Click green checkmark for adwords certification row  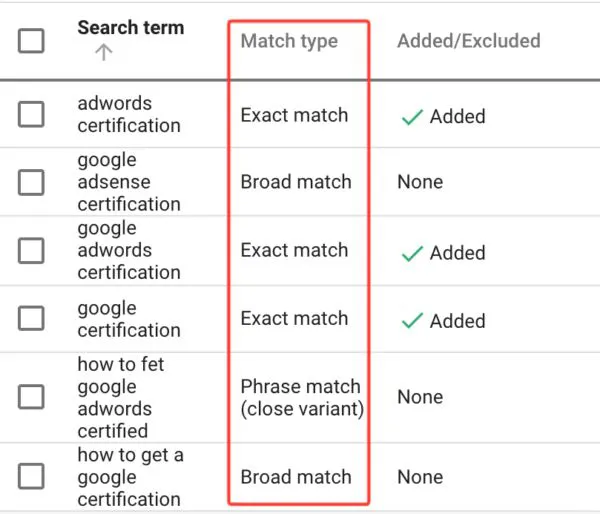(411, 117)
